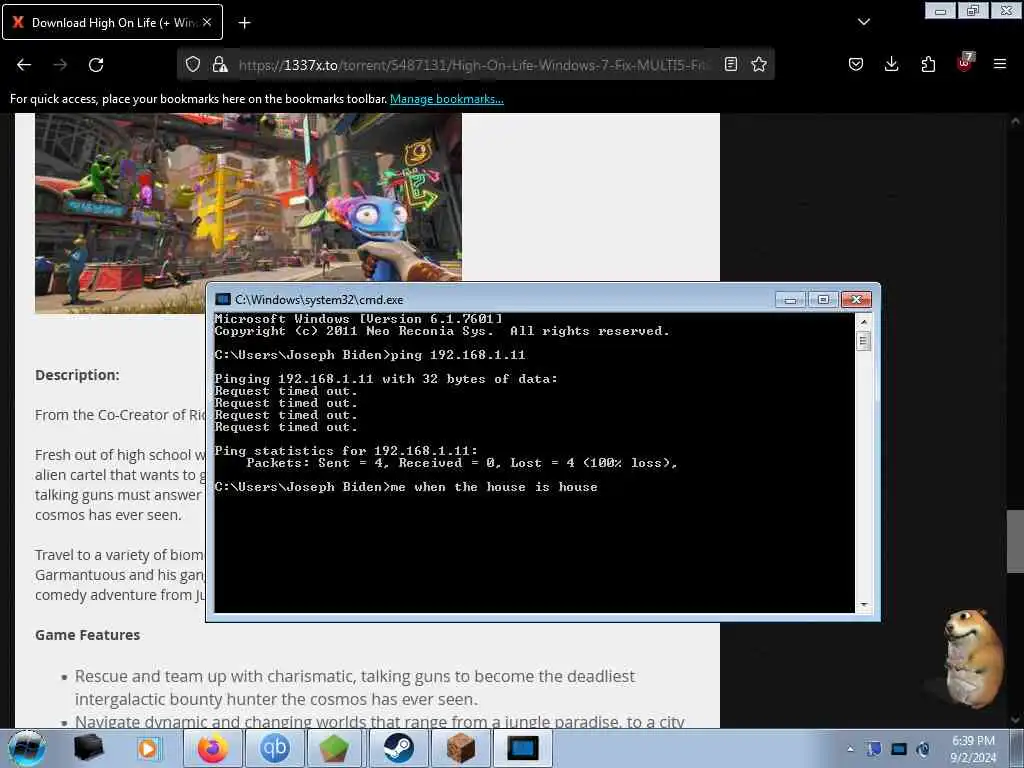Viewport: 1024px width, 768px height.
Task: Click the 'Rescue and team up' bullet text
Action: [x=355, y=688]
